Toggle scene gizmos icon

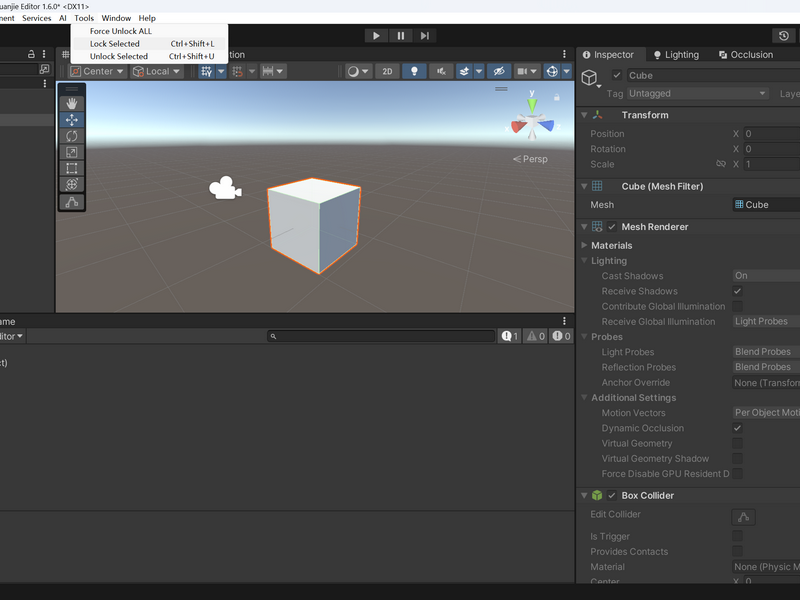point(552,71)
